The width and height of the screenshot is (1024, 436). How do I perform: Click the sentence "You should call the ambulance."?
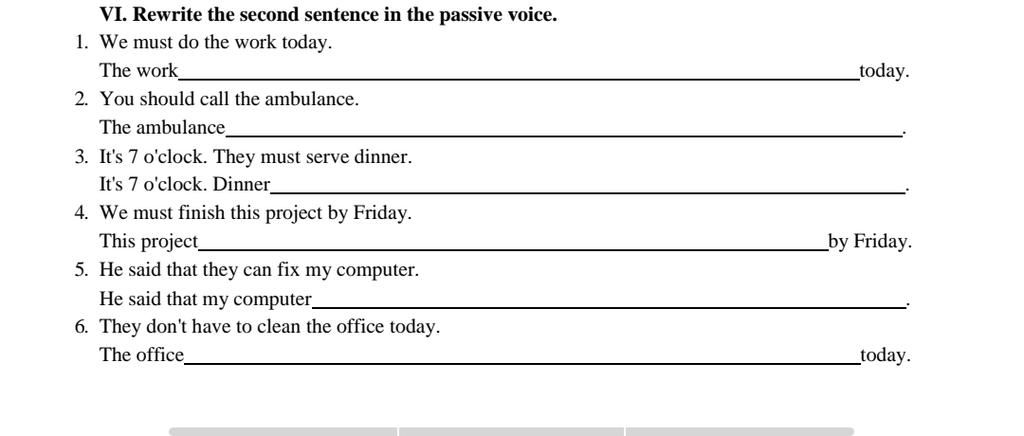[229, 100]
